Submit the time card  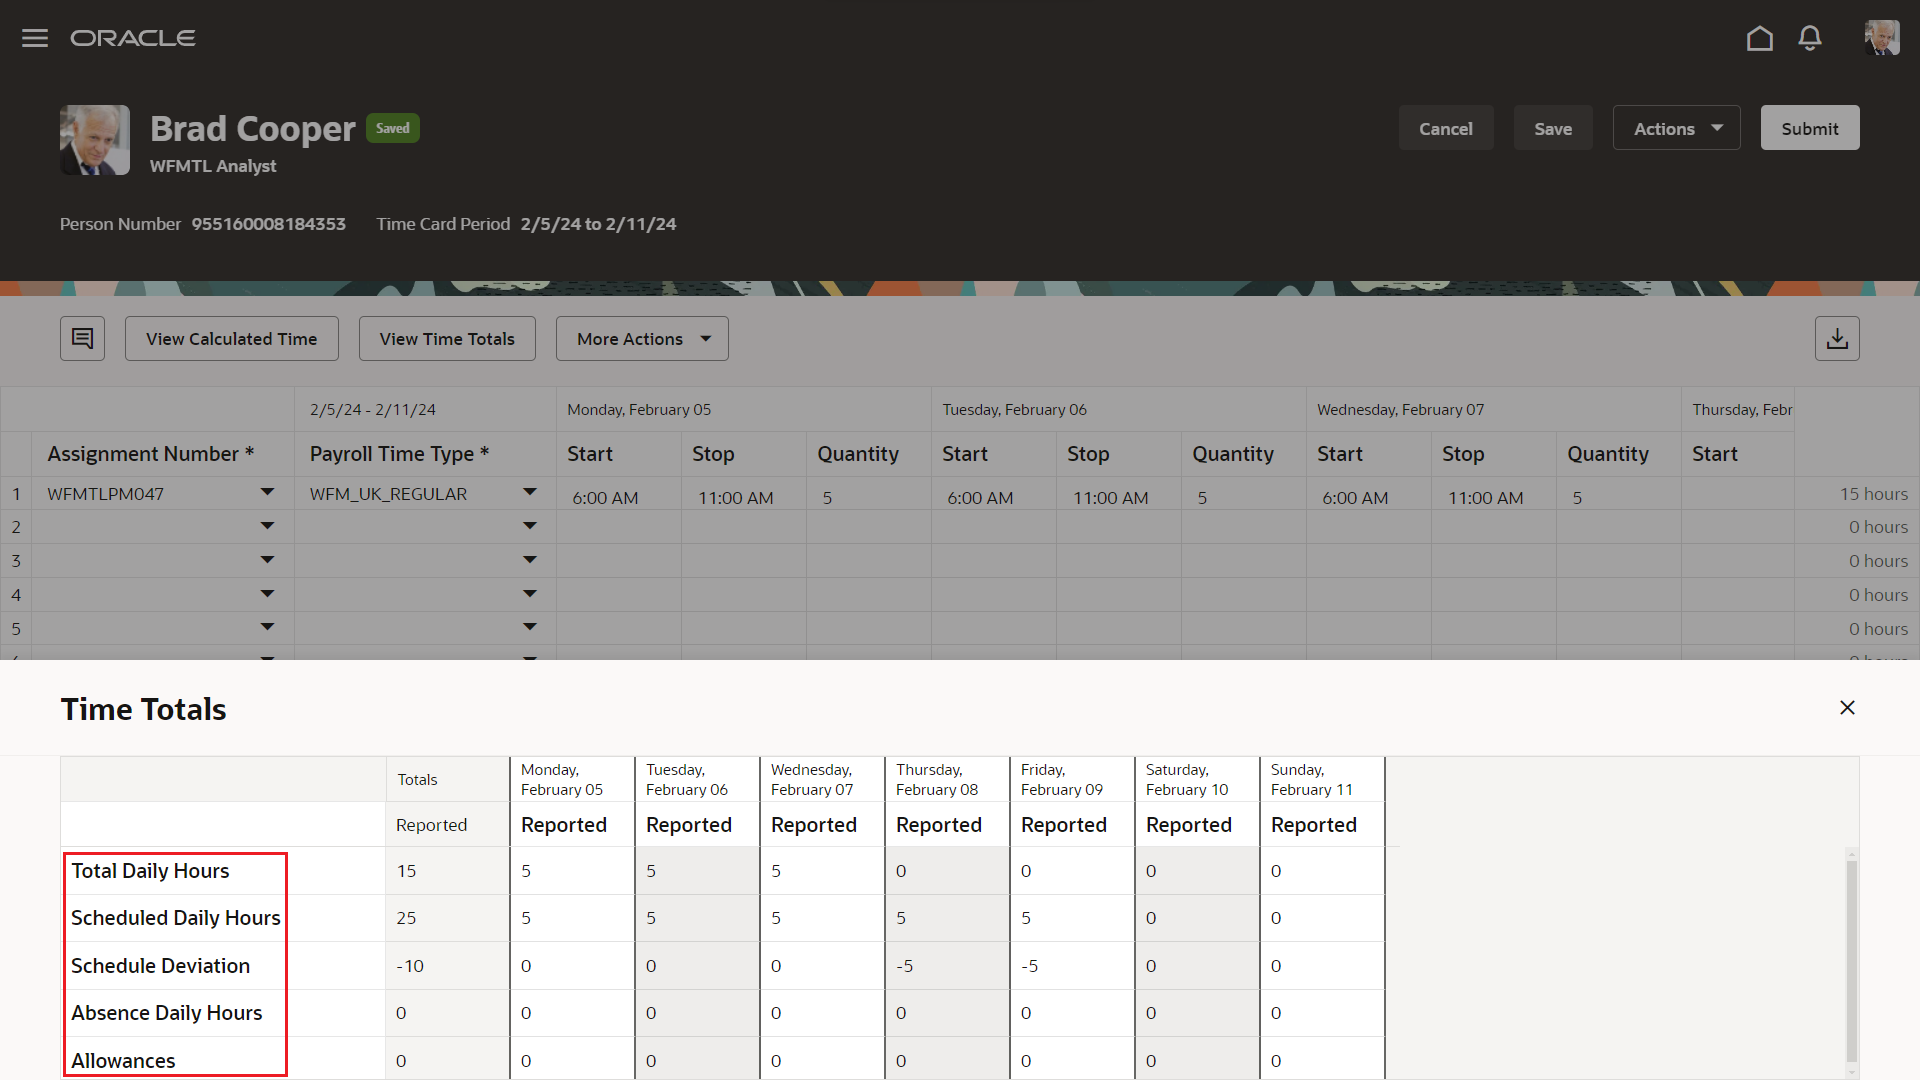pos(1810,128)
